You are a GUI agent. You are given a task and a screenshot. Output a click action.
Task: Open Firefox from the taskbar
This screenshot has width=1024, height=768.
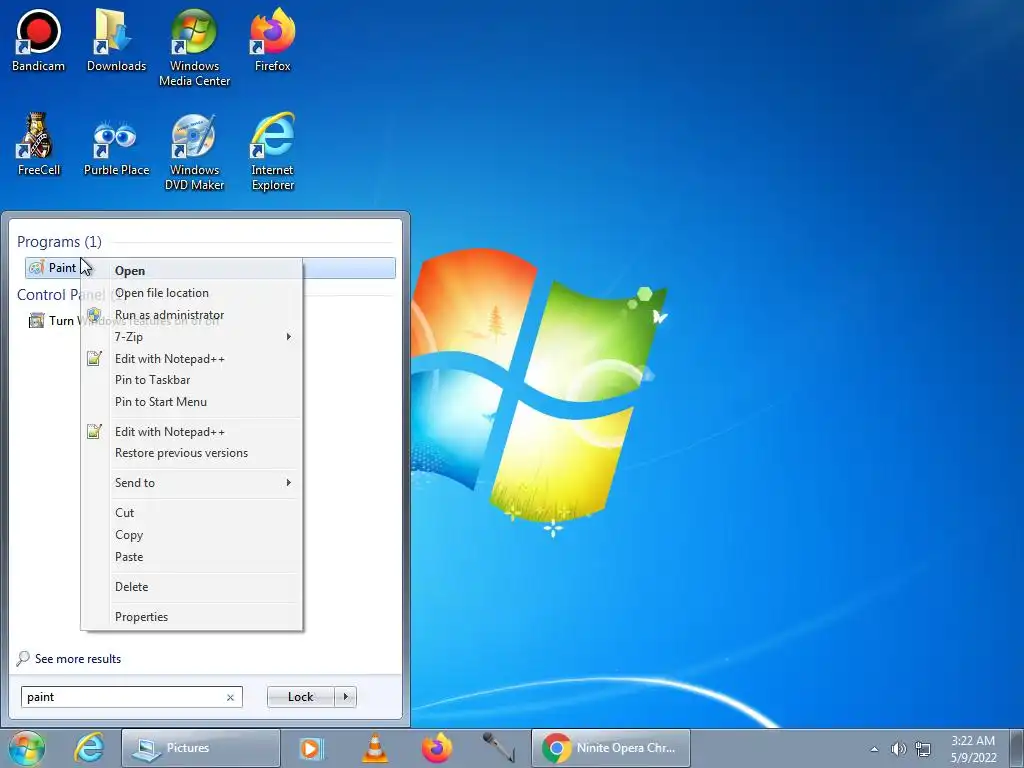point(437,748)
